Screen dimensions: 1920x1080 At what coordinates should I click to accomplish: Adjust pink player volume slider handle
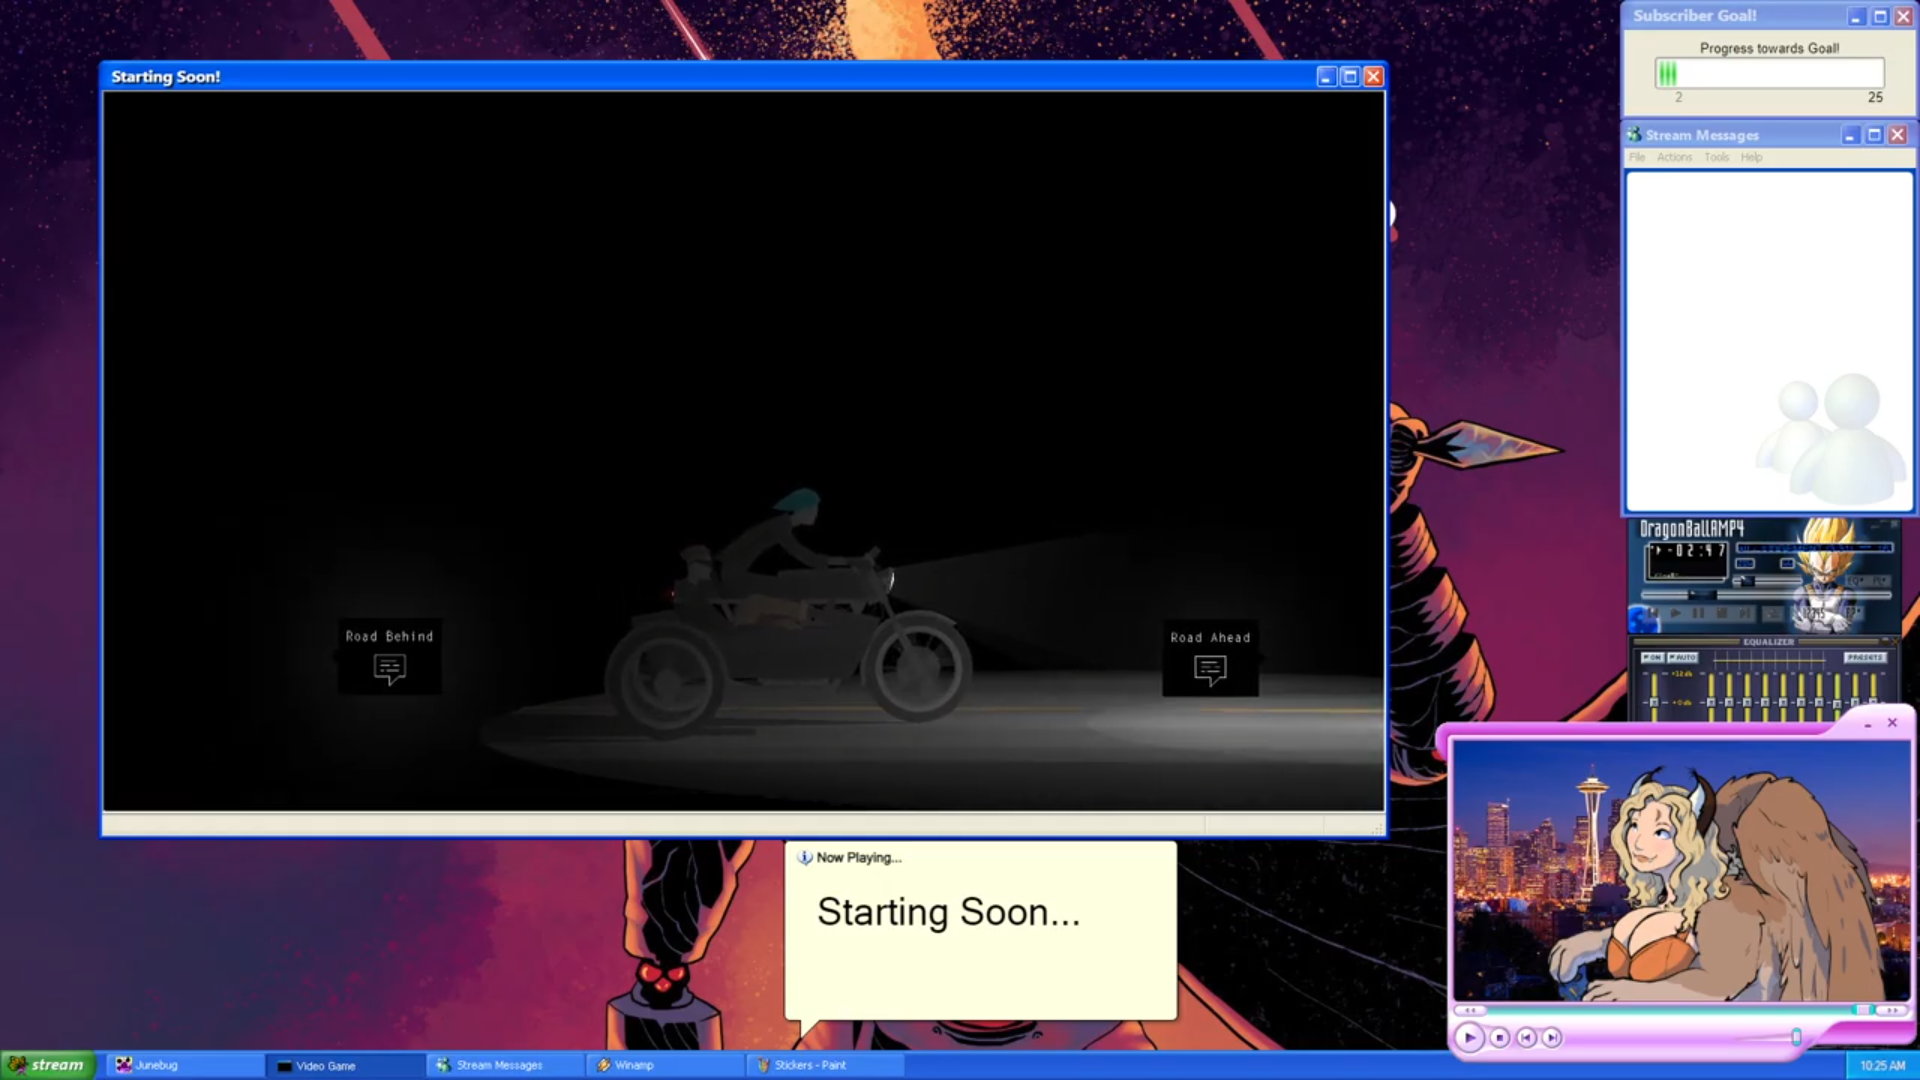point(1796,1038)
